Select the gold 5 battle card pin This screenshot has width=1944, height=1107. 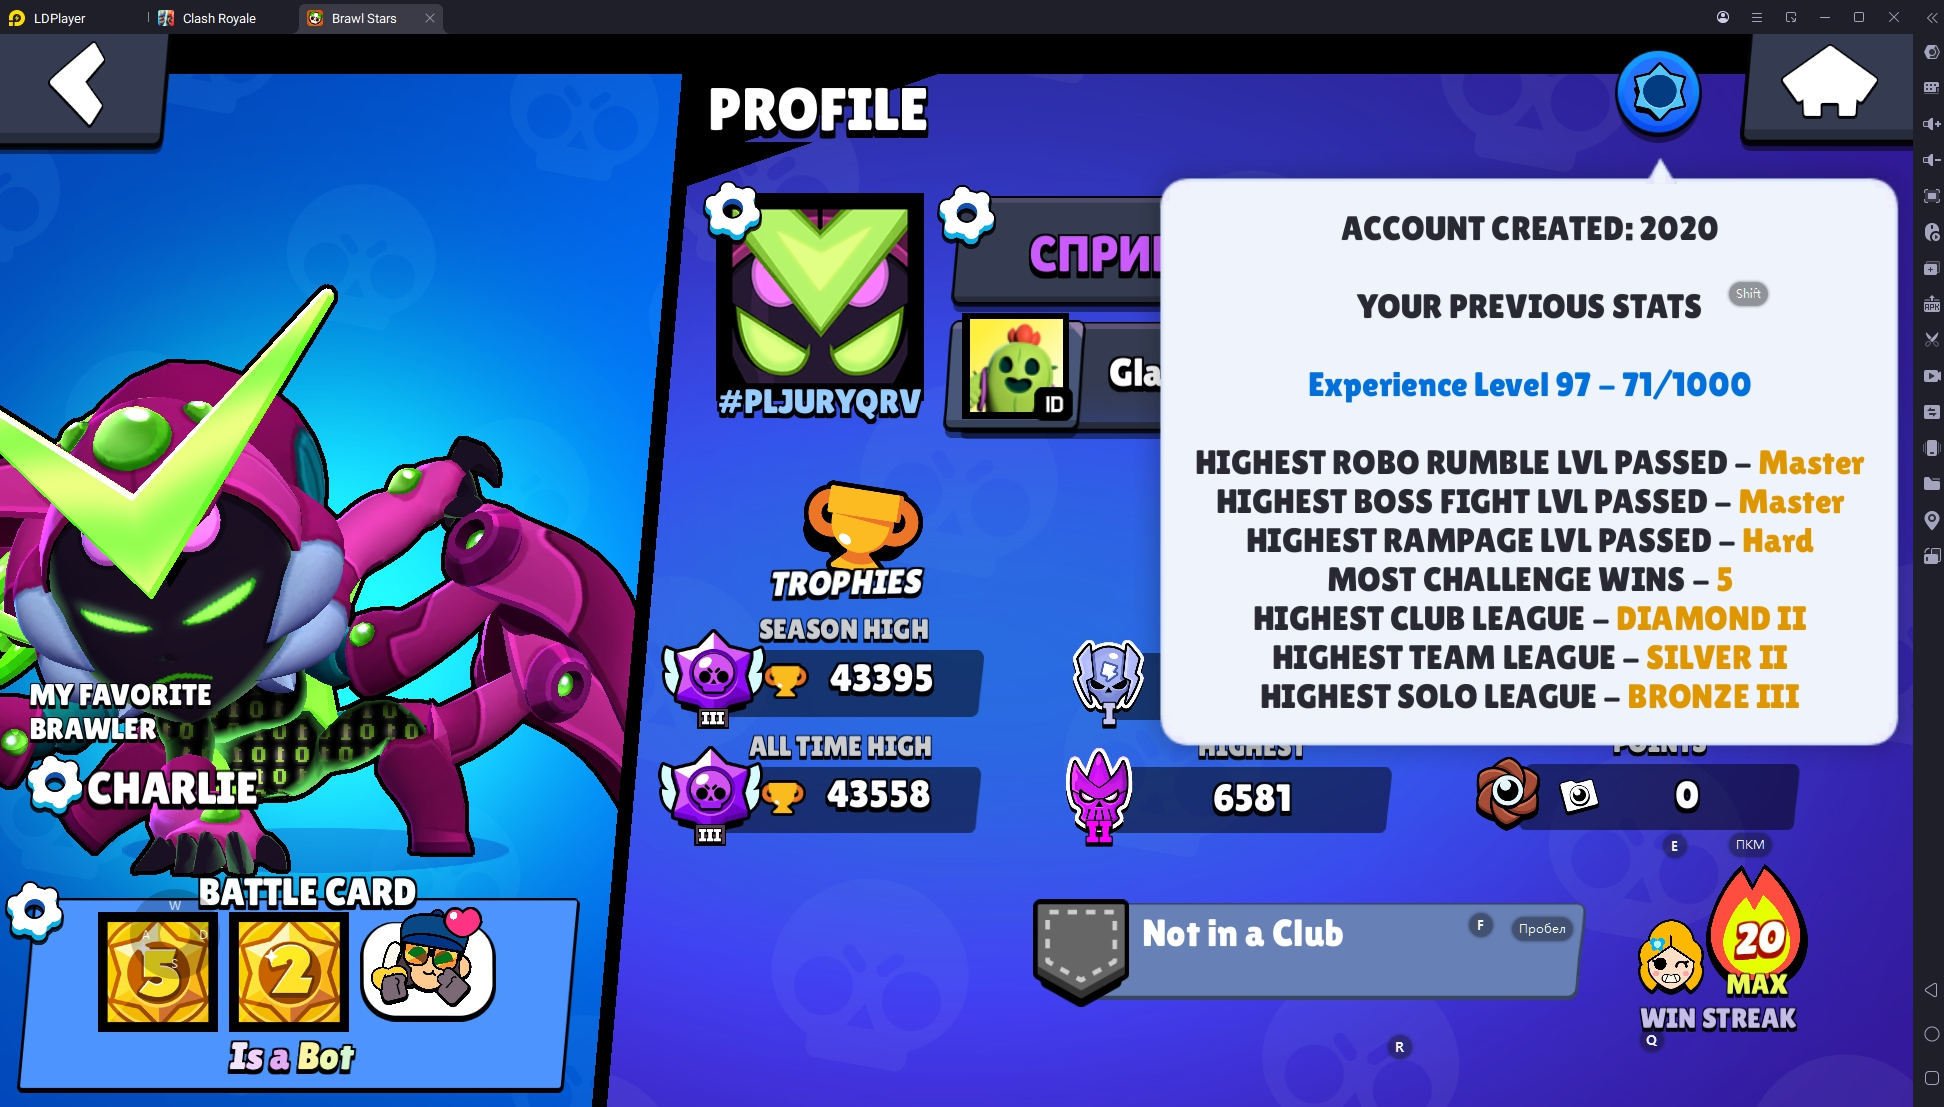click(158, 971)
